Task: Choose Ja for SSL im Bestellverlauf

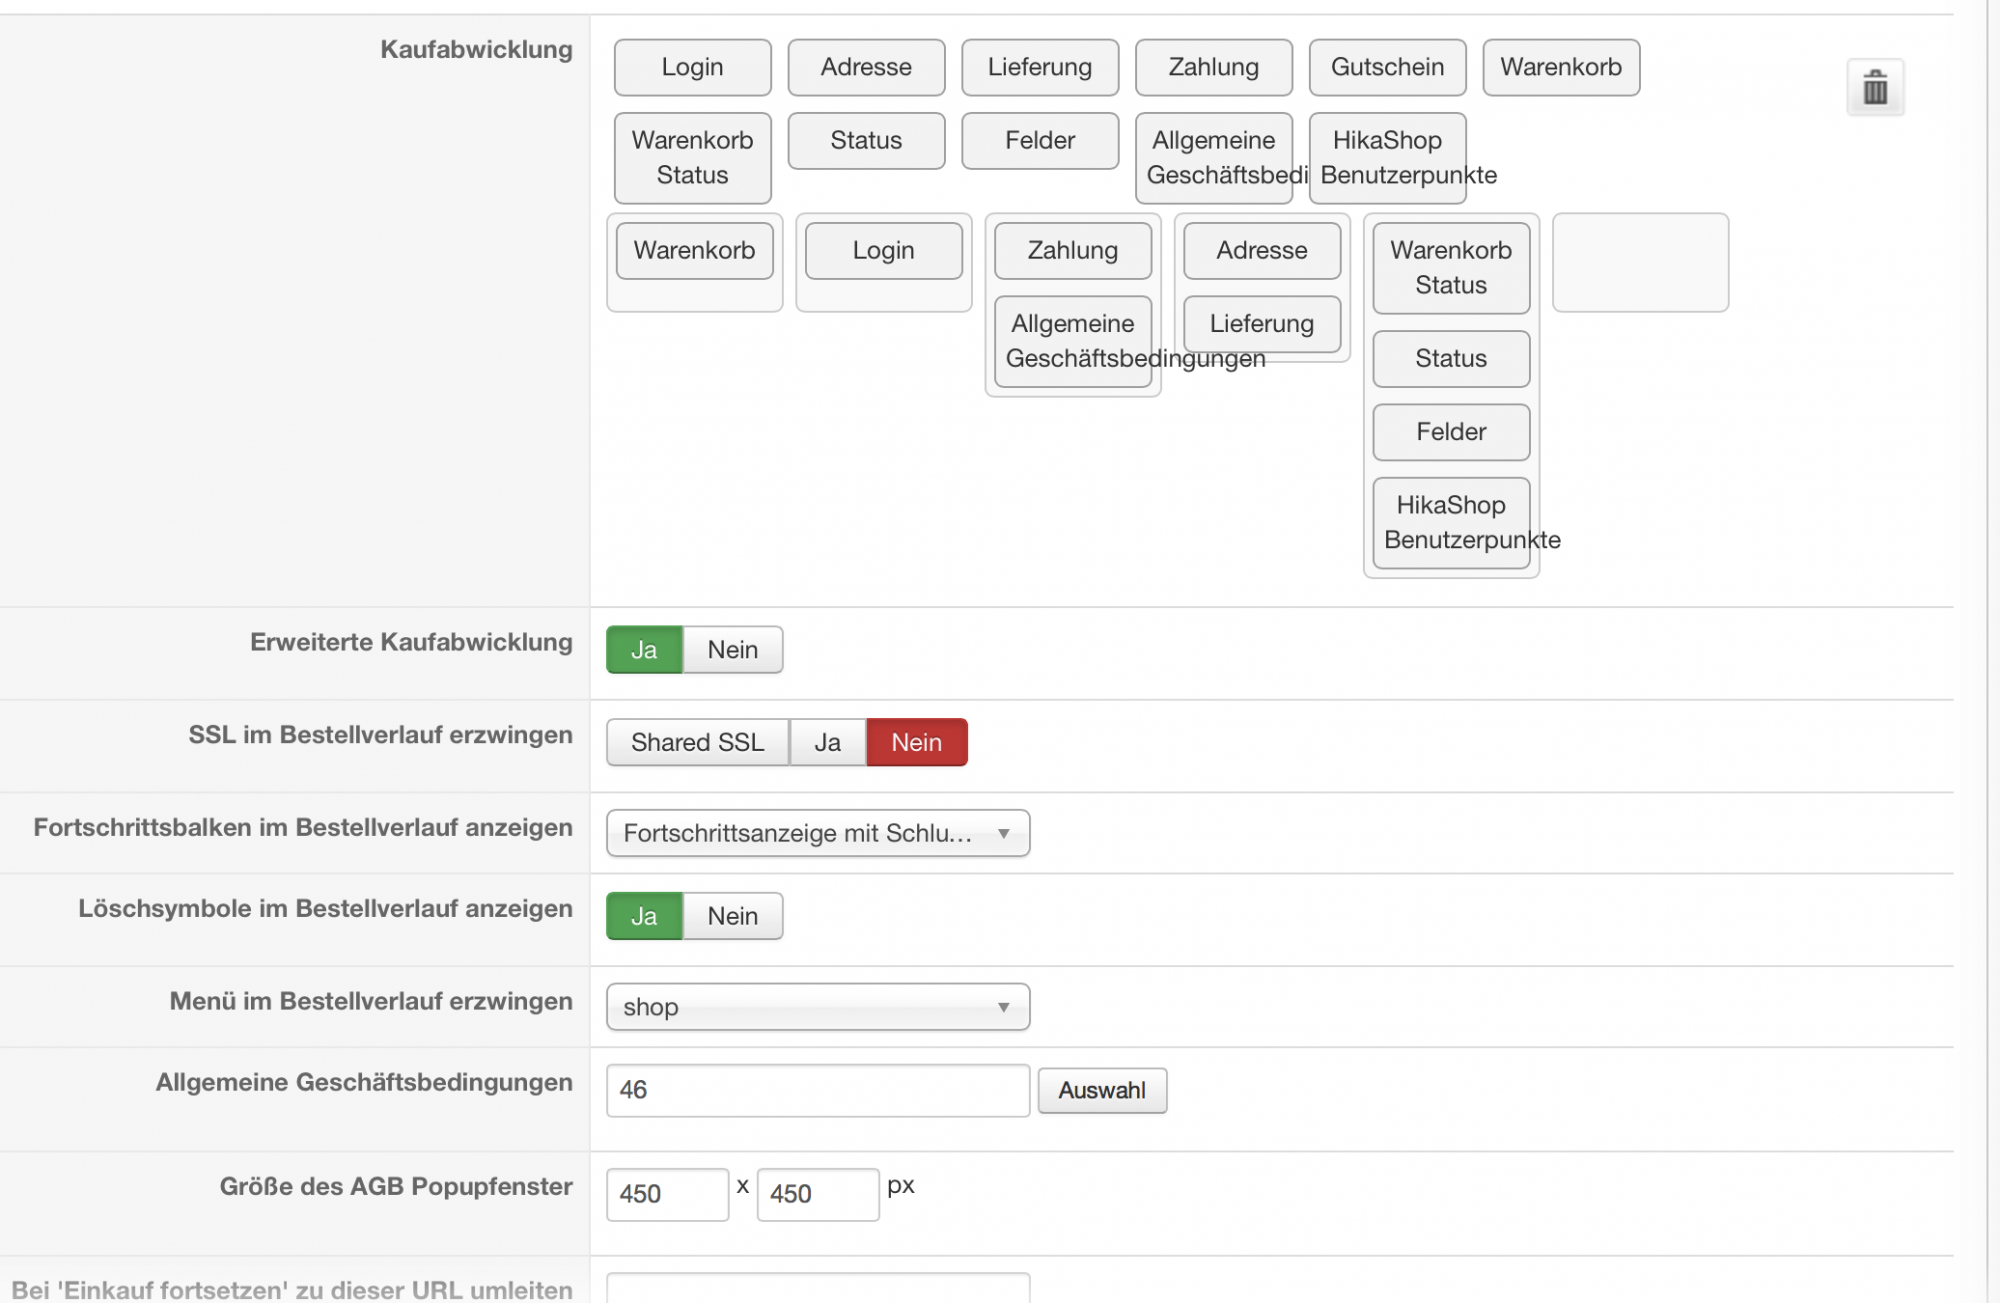Action: pyautogui.click(x=827, y=742)
